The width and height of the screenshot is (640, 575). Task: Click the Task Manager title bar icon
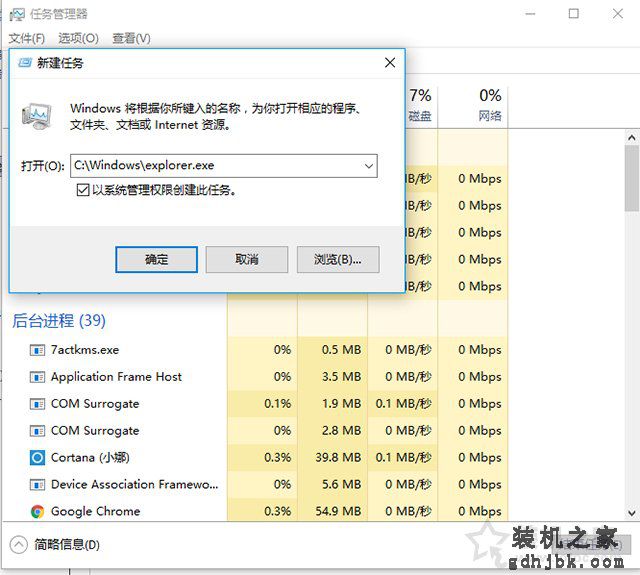[x=17, y=15]
